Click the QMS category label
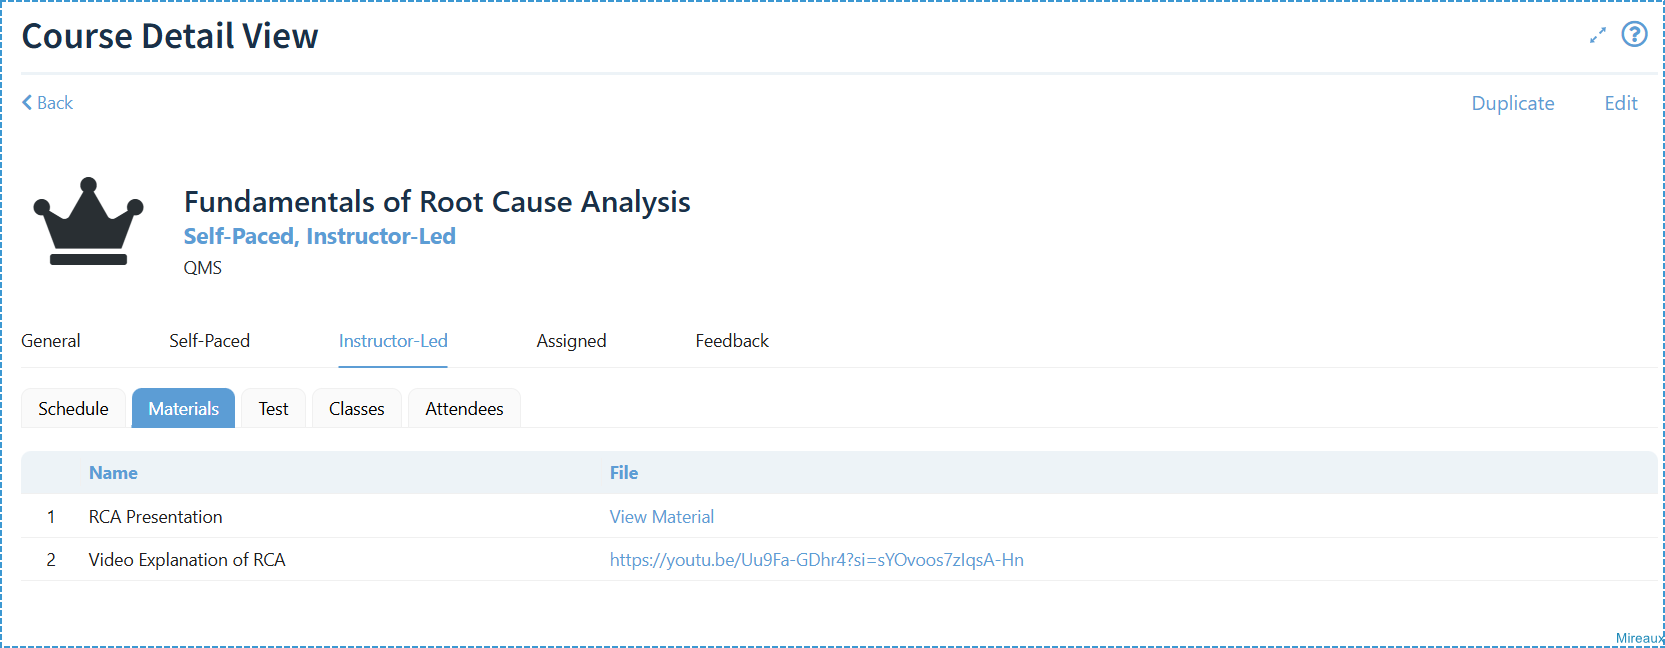Image resolution: width=1665 pixels, height=648 pixels. pyautogui.click(x=203, y=268)
